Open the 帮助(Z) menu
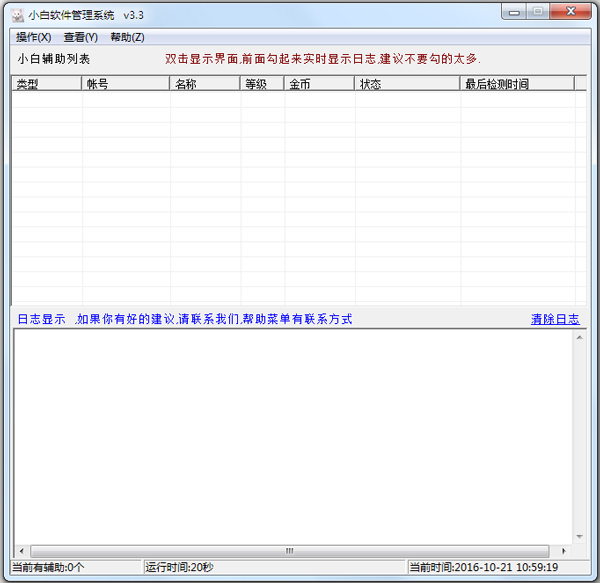The width and height of the screenshot is (600, 583). click(x=127, y=37)
